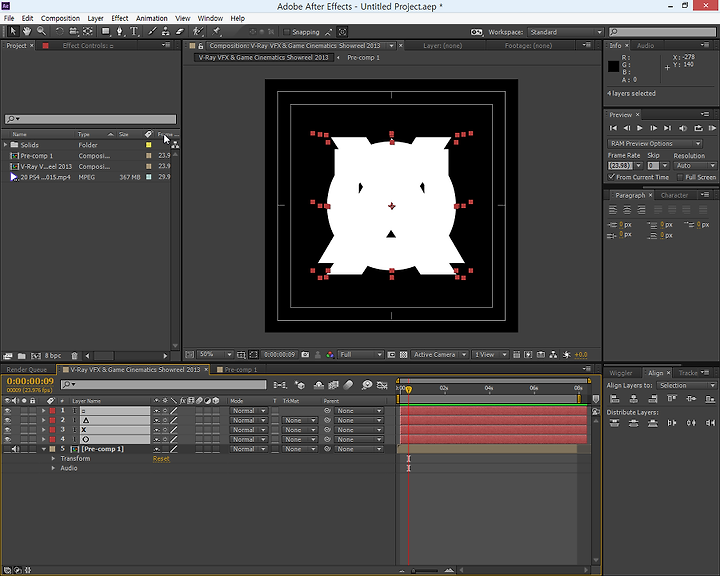Select the Selection arrow tool
Image resolution: width=720 pixels, height=576 pixels.
coord(13,31)
